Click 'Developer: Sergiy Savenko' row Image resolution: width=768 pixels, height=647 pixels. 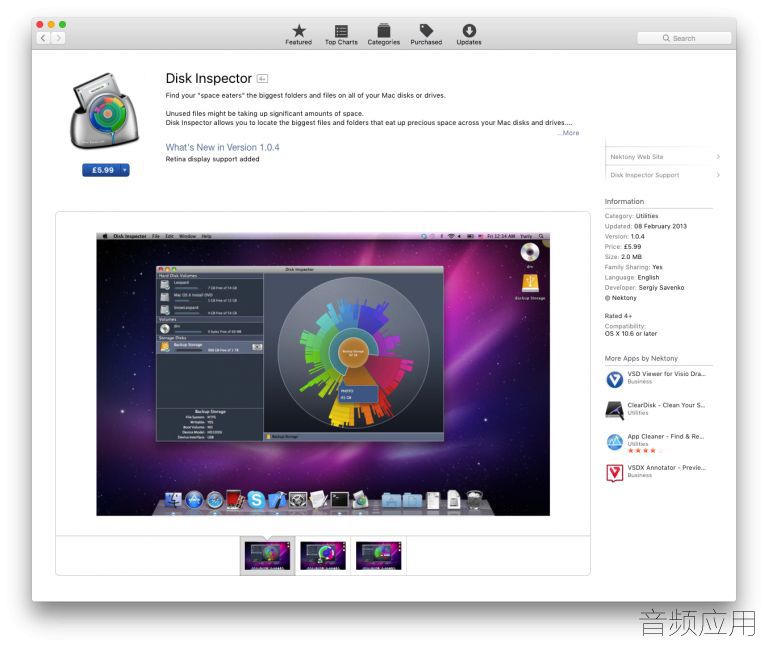[x=644, y=288]
